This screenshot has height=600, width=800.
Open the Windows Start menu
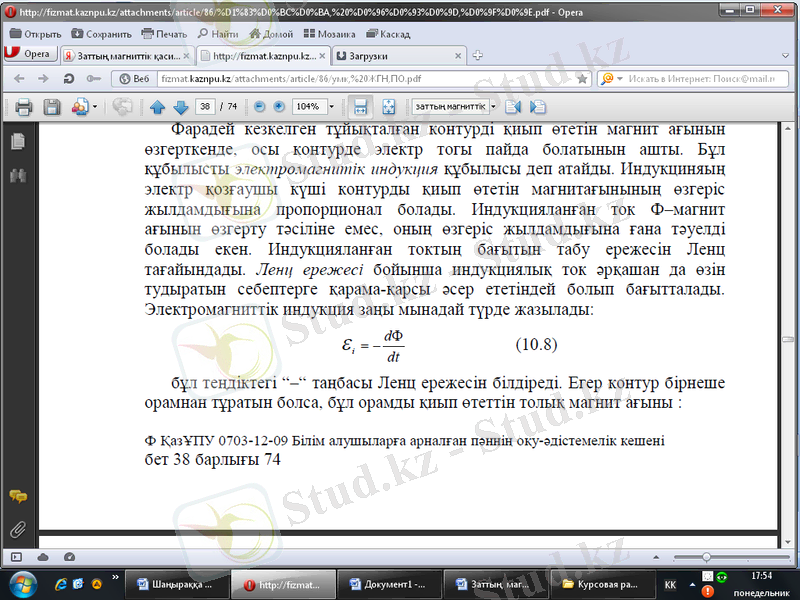(23, 585)
